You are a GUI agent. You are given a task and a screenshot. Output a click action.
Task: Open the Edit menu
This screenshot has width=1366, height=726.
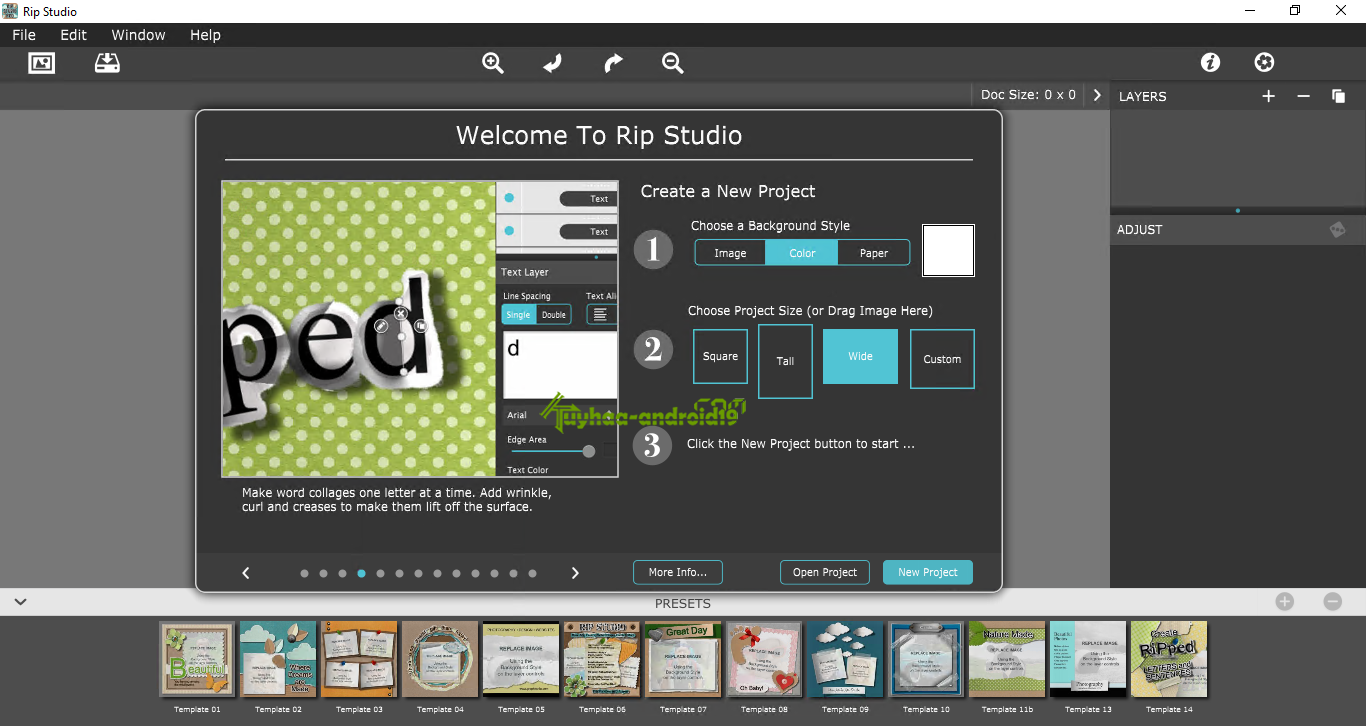tap(74, 35)
